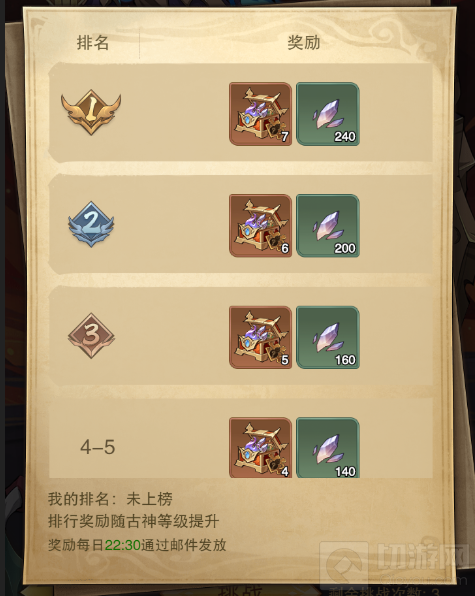Click the gold first place badge
The image size is (475, 596).
91,112
